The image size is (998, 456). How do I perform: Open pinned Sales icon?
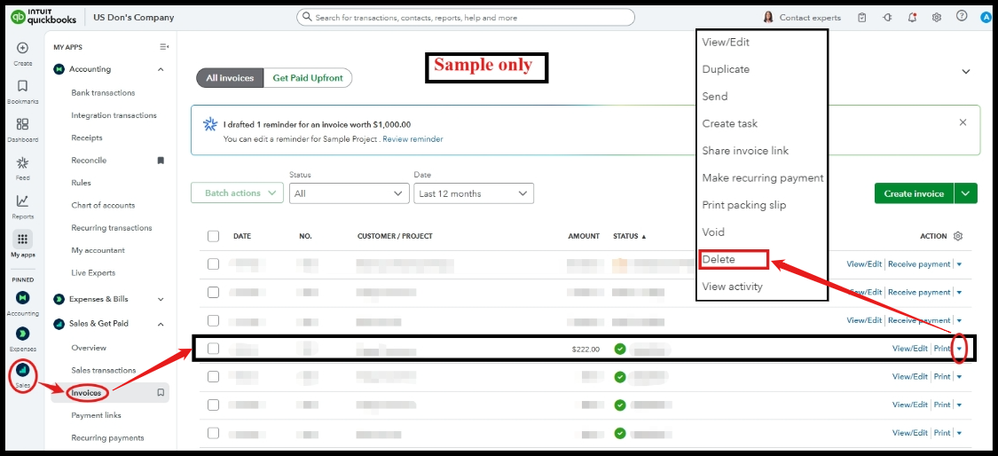pyautogui.click(x=22, y=369)
